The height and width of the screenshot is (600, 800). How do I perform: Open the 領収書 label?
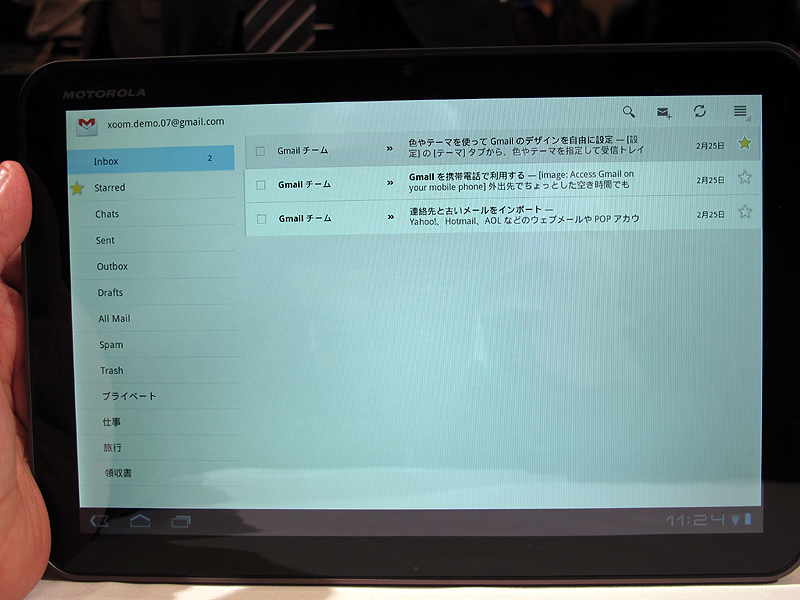point(160,473)
